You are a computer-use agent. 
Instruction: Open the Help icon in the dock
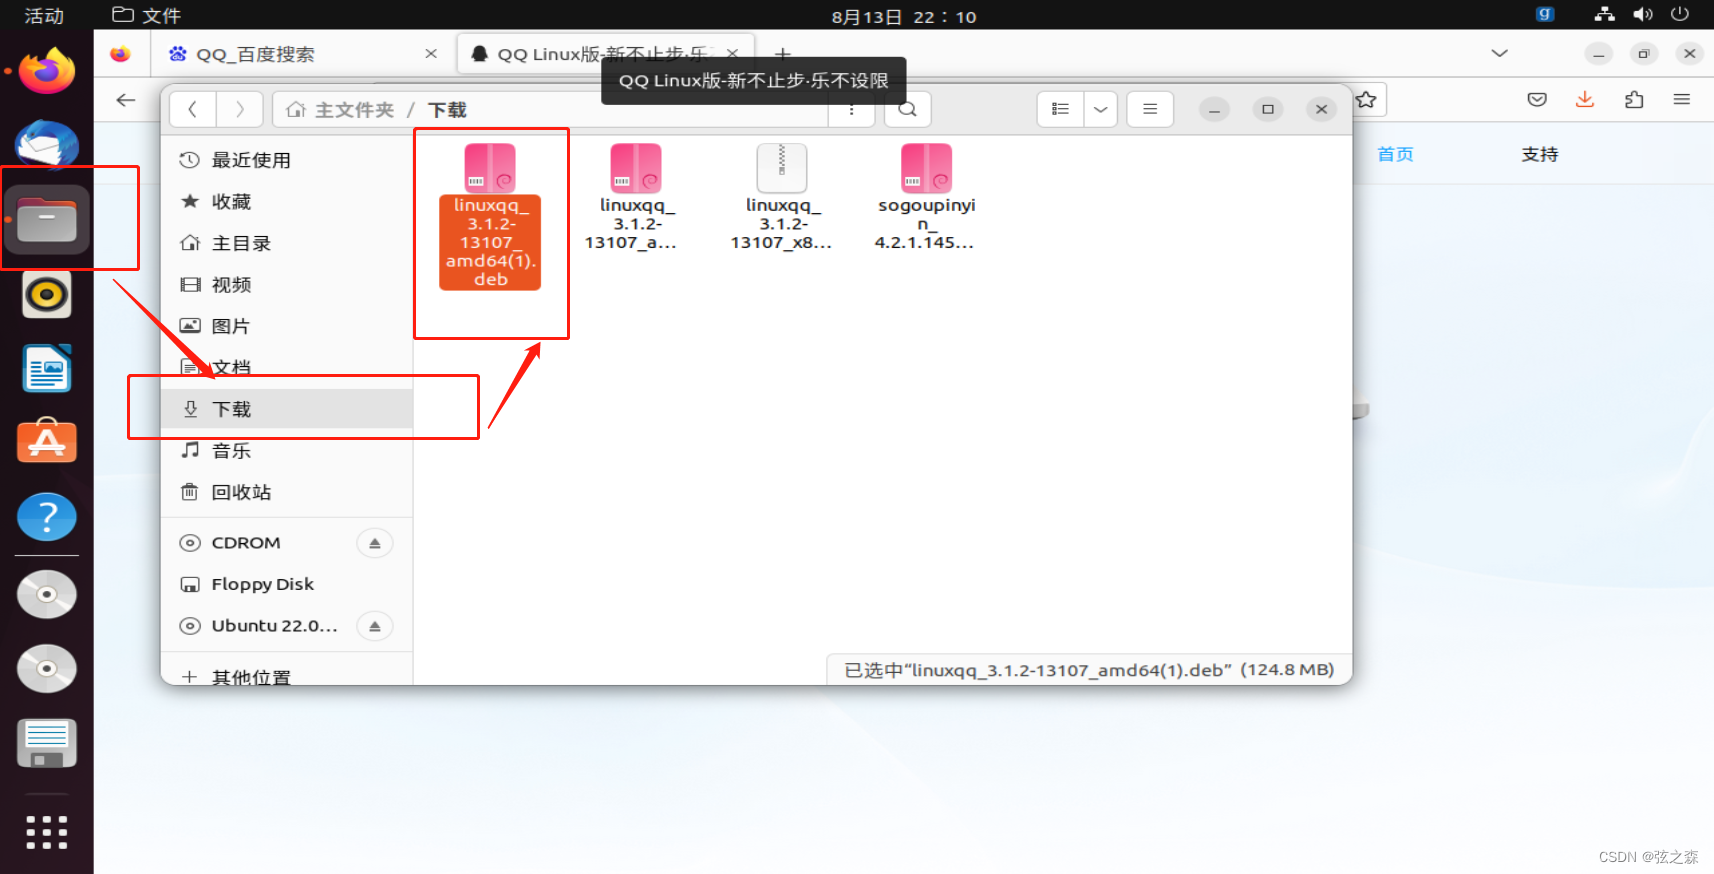pos(46,517)
